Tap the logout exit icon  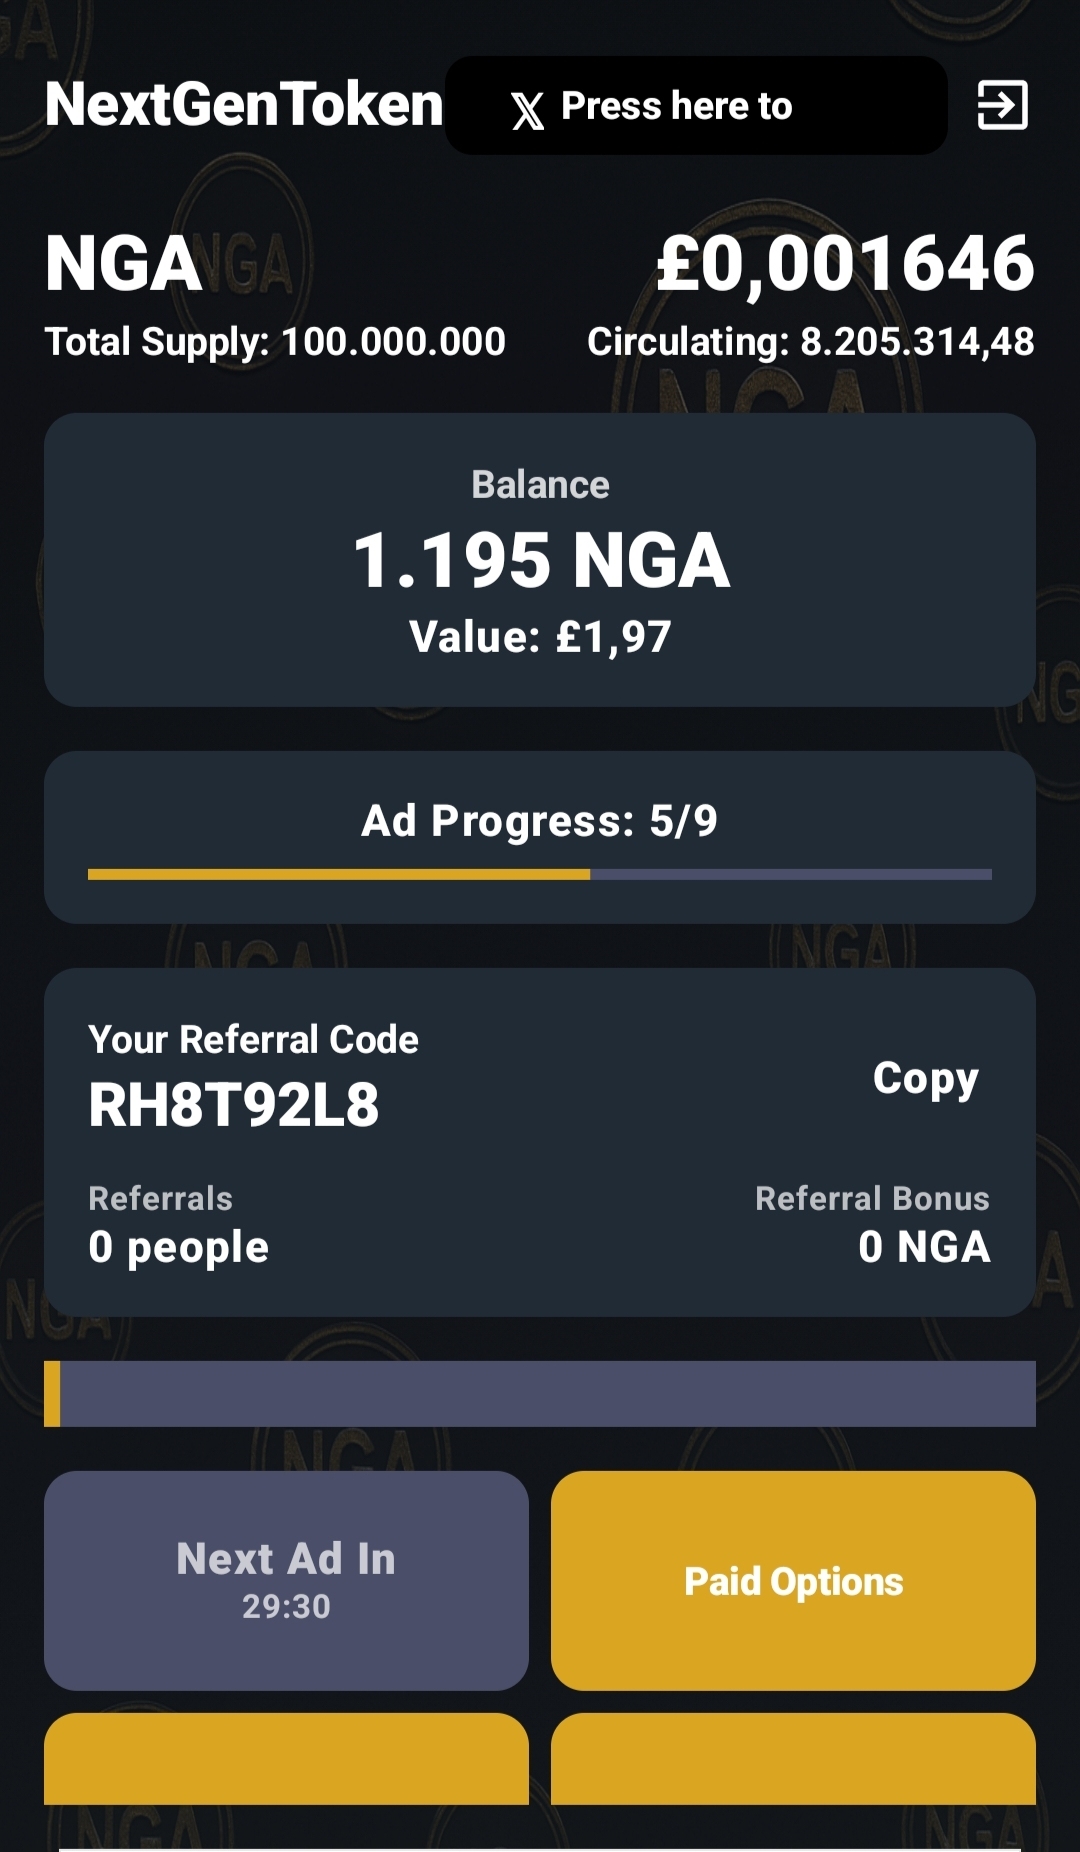1002,105
